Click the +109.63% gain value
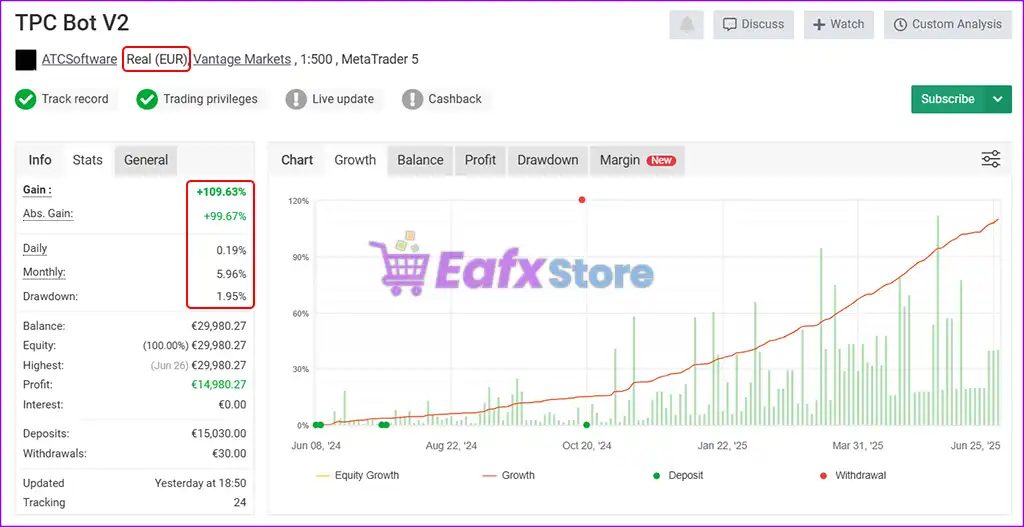The image size is (1024, 527). 221,192
